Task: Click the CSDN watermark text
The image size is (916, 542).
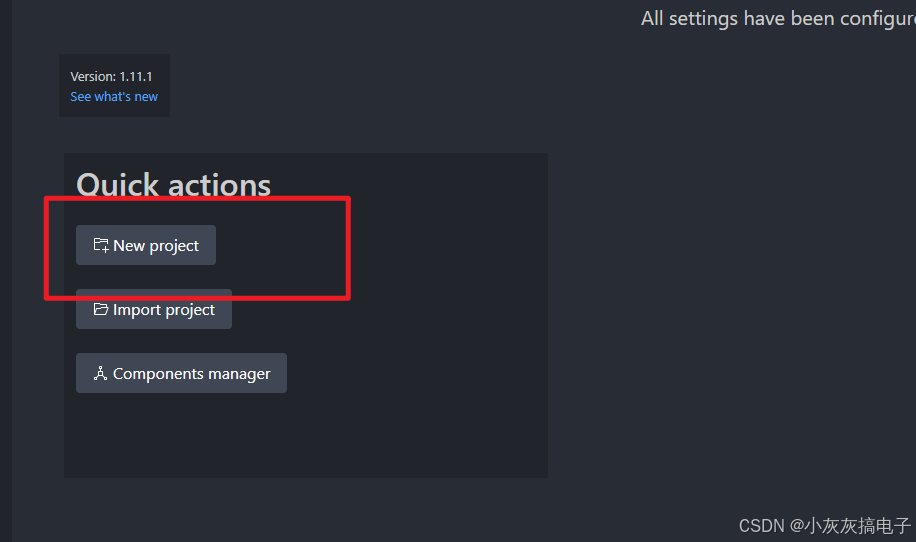Action: (825, 526)
